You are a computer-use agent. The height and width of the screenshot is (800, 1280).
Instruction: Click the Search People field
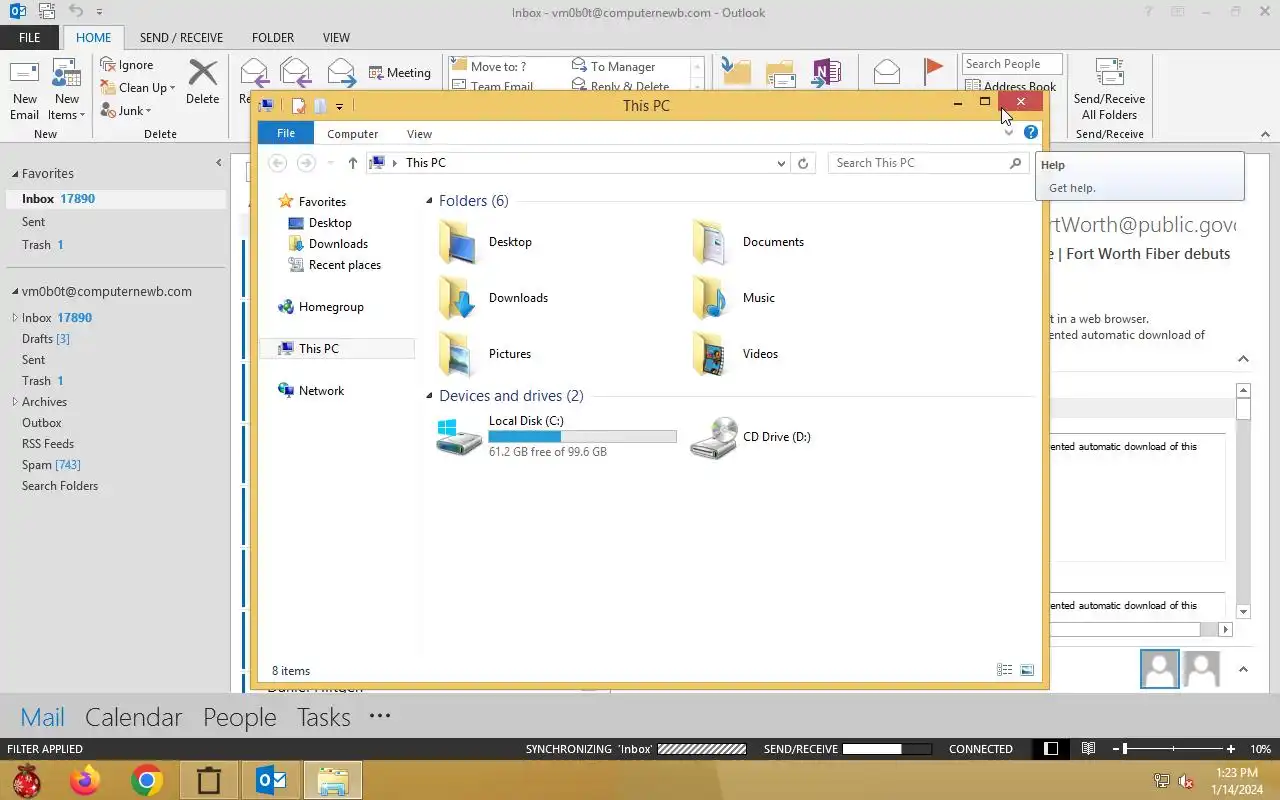coord(1011,64)
